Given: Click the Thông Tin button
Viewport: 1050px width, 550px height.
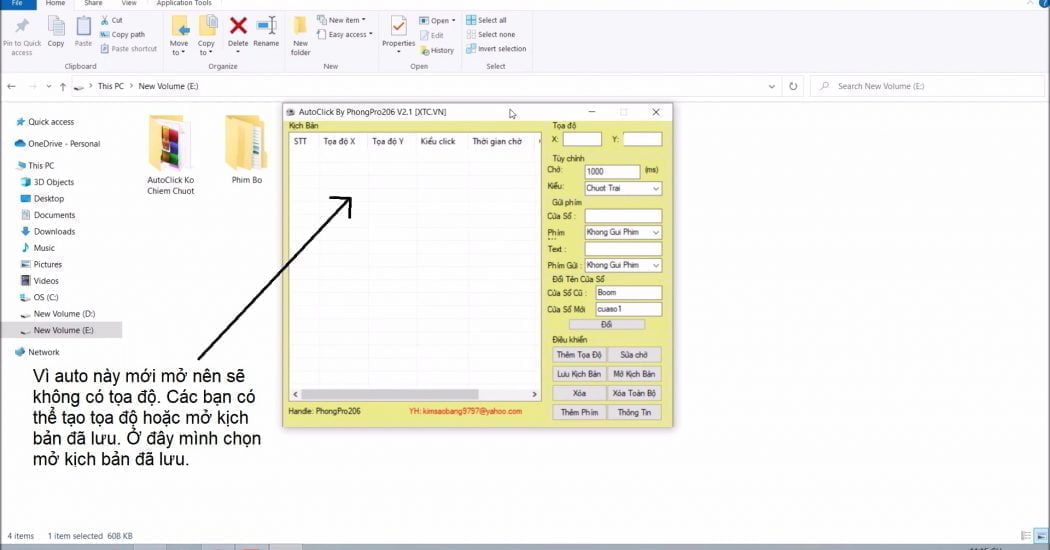Looking at the screenshot, I should pos(633,412).
